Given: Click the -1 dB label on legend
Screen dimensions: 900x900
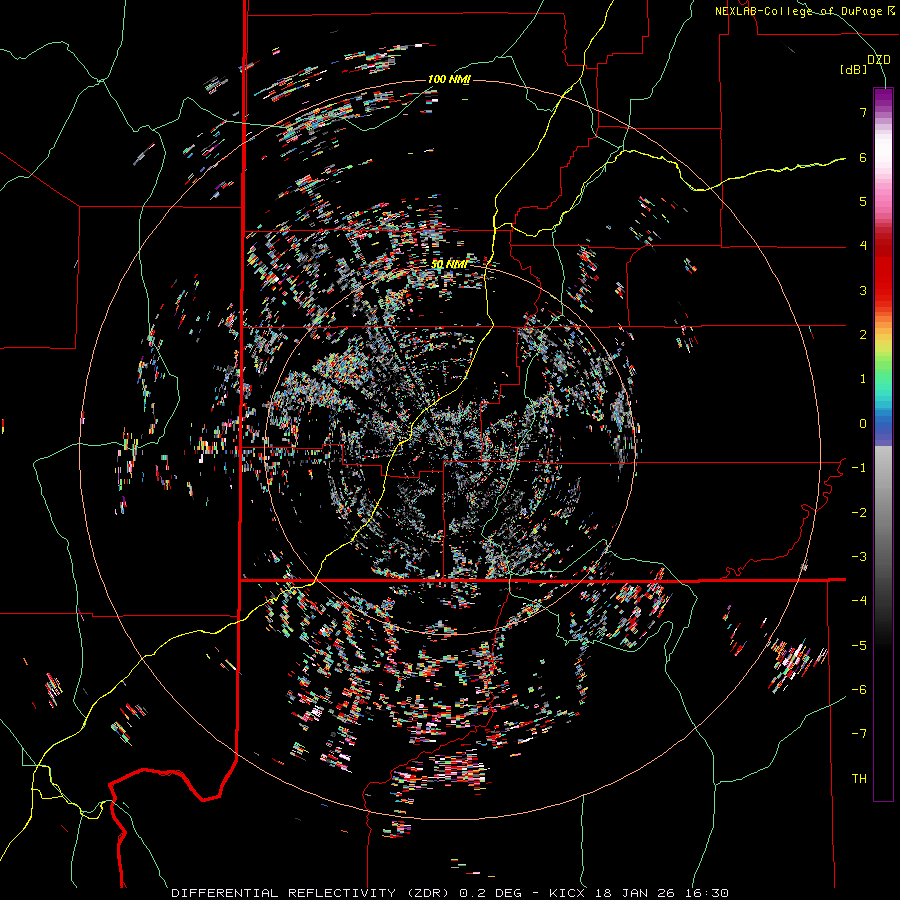Looking at the screenshot, I should click(859, 468).
